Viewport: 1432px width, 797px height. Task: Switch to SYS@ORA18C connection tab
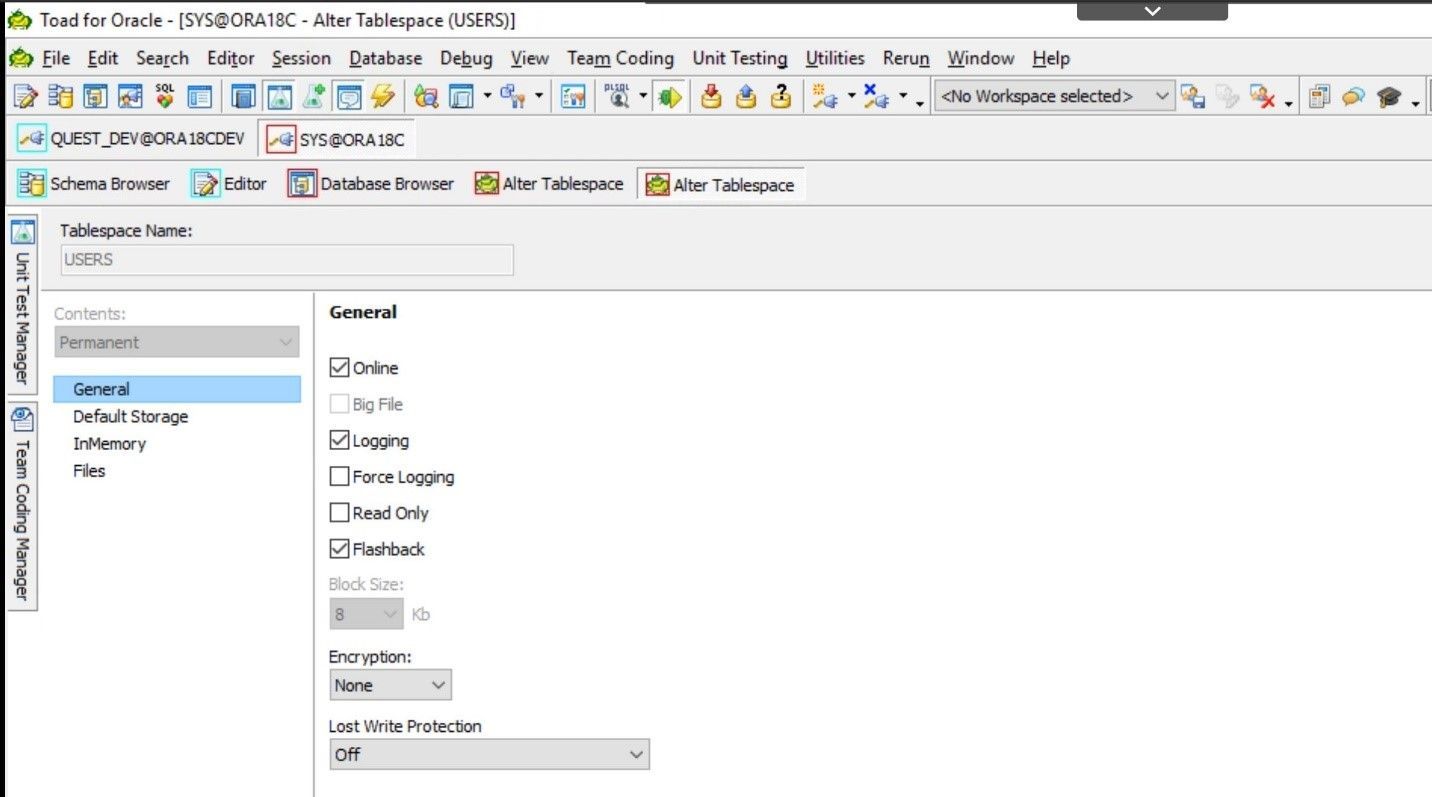tap(336, 140)
